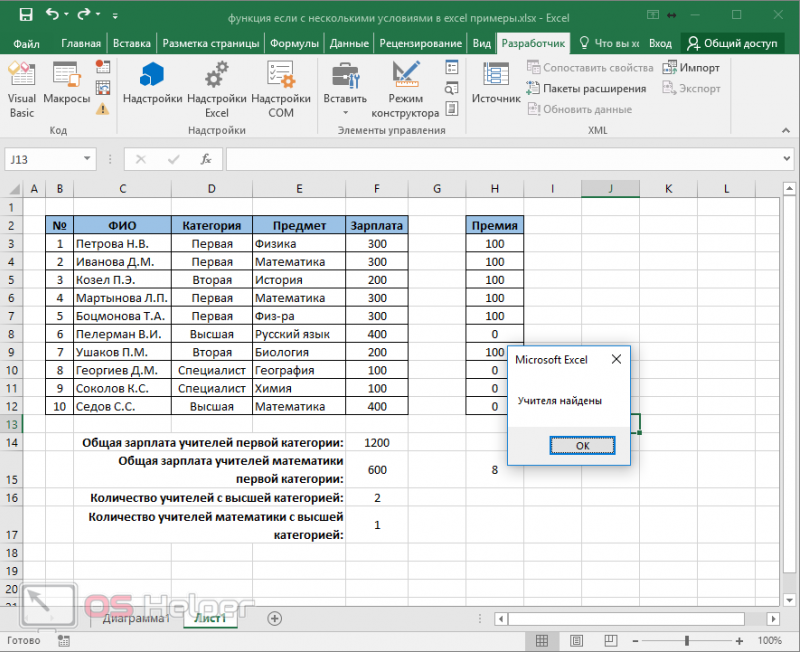Image resolution: width=800 pixels, height=652 pixels.
Task: Open the Name Box dropdown arrow
Action: click(87, 159)
